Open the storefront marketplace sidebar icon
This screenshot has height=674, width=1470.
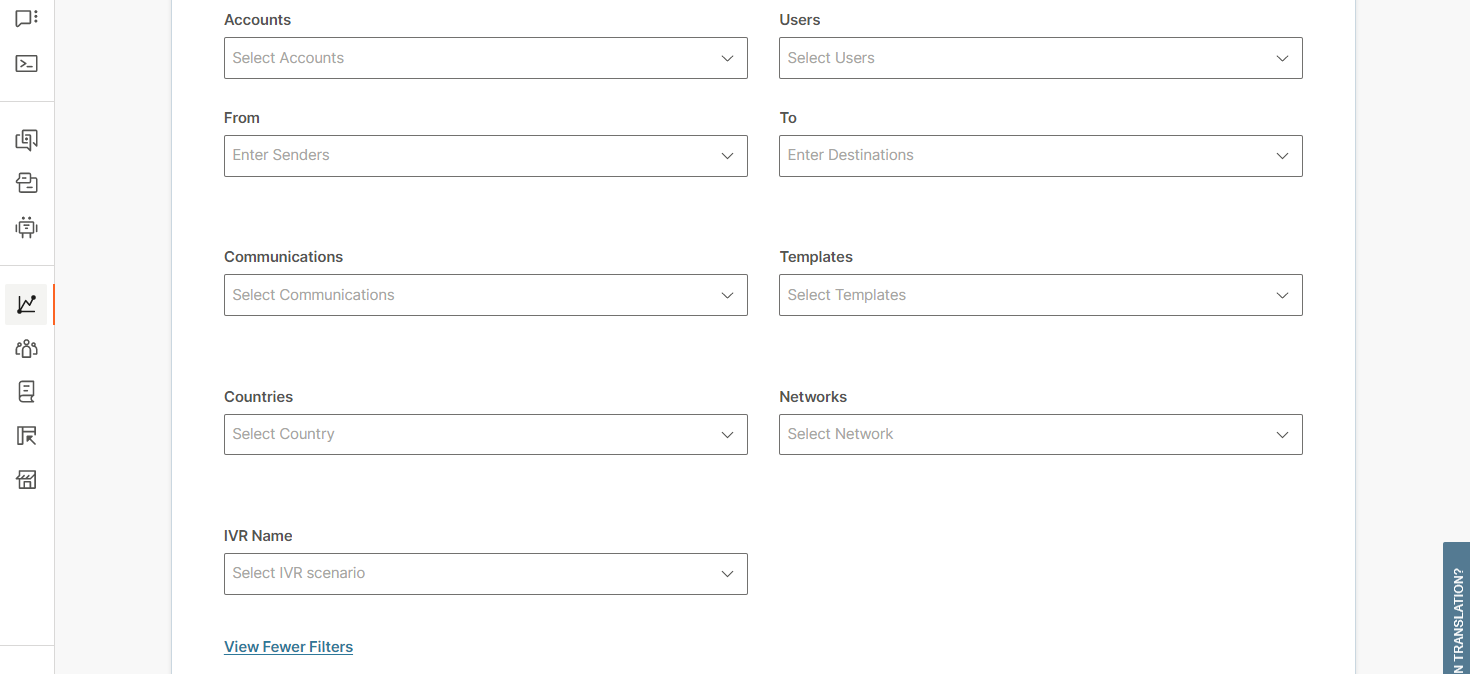[x=27, y=480]
